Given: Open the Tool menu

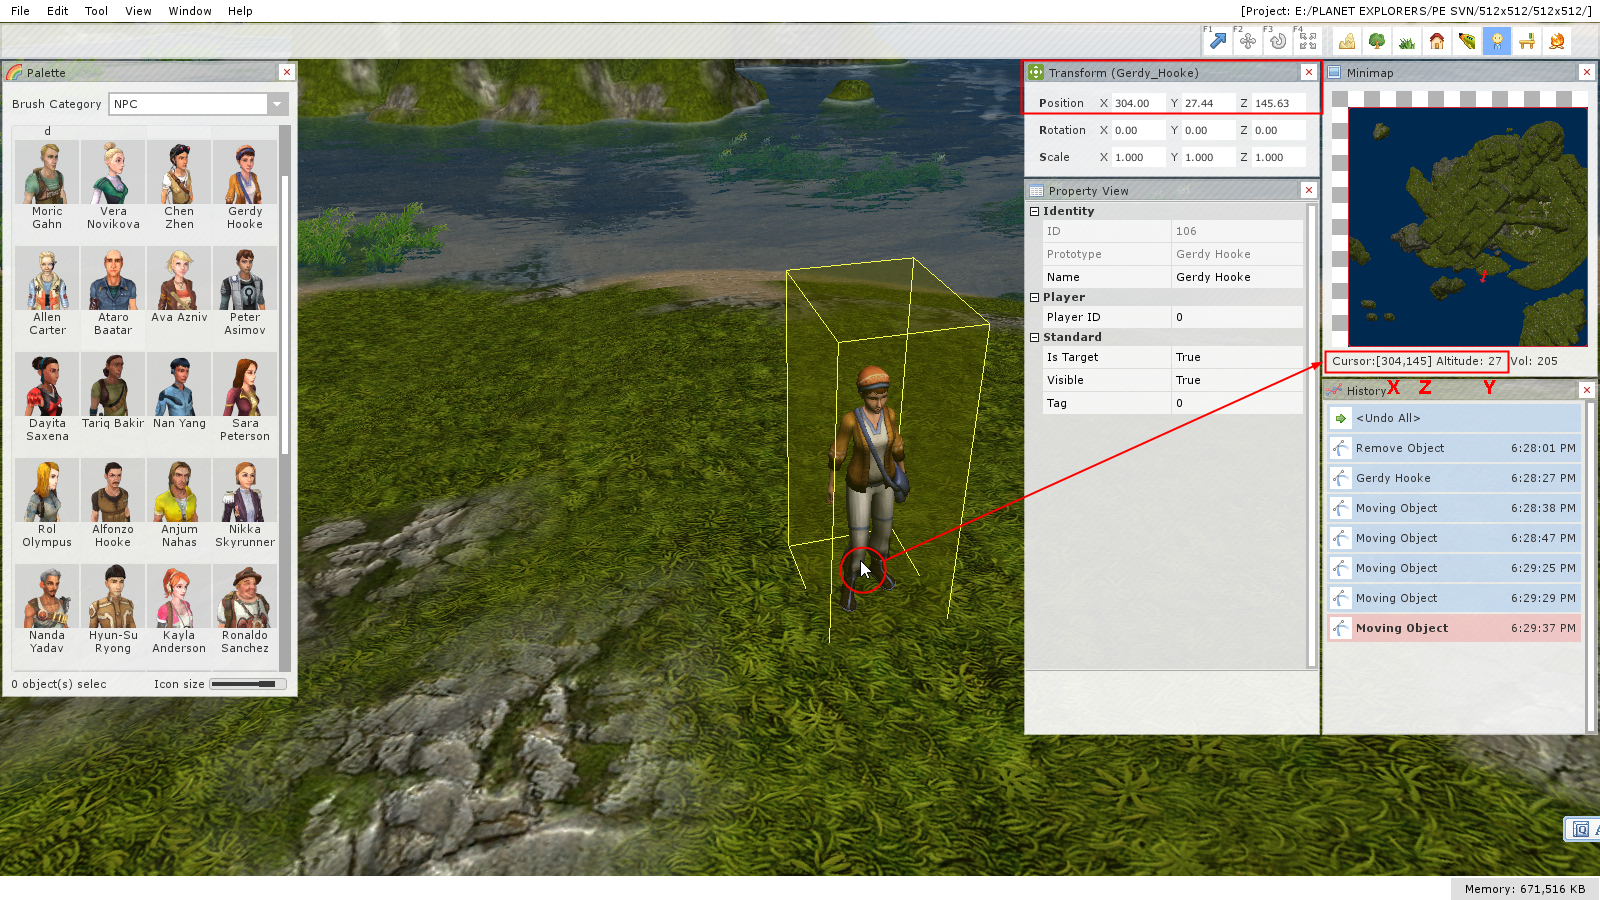Looking at the screenshot, I should click(96, 11).
